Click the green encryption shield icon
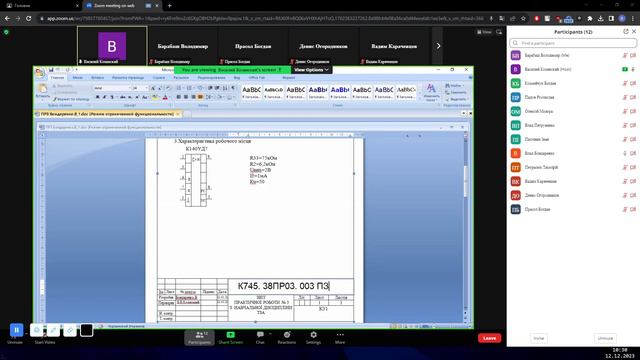640x360 pixels. pyautogui.click(x=6, y=32)
